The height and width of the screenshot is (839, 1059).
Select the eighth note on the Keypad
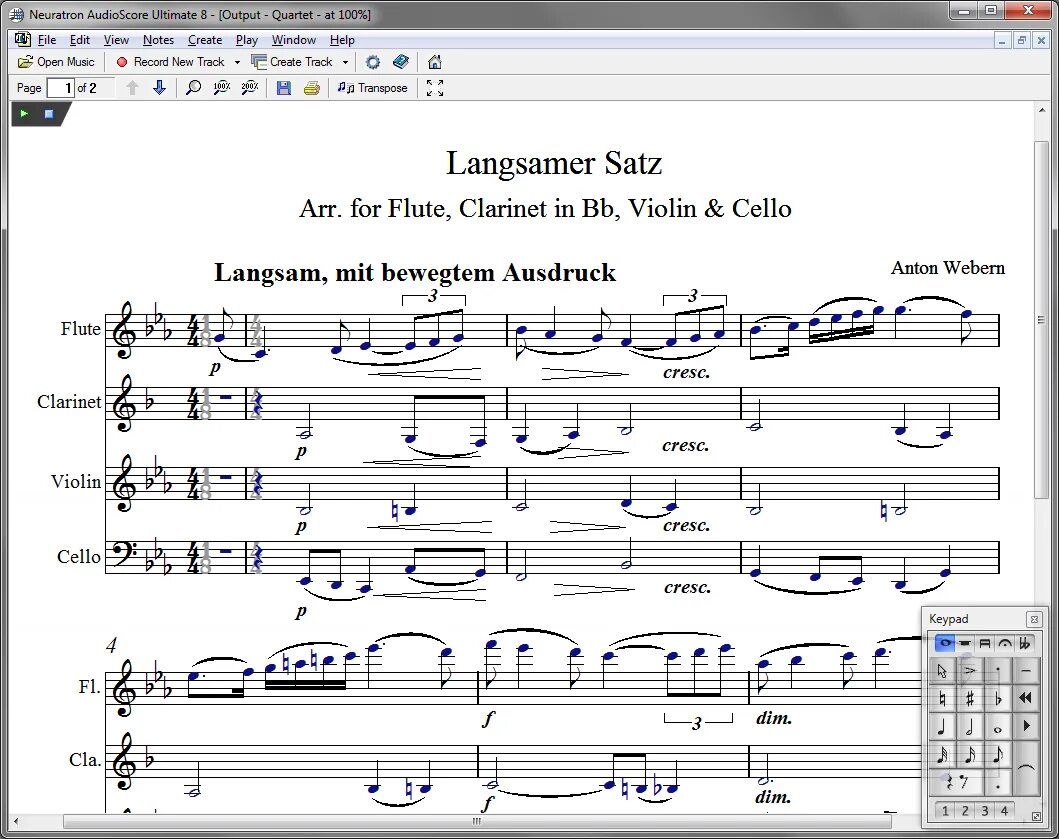(x=998, y=755)
